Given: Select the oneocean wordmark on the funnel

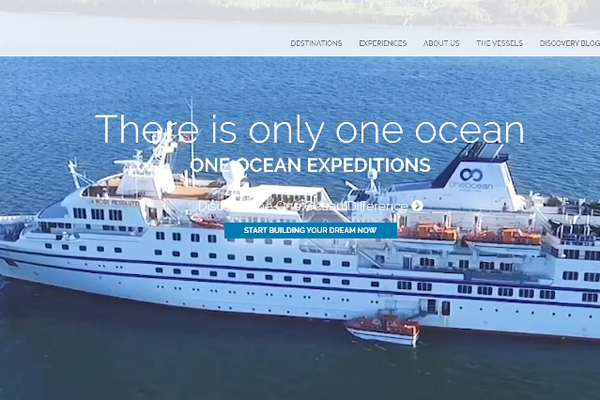Looking at the screenshot, I should [470, 185].
